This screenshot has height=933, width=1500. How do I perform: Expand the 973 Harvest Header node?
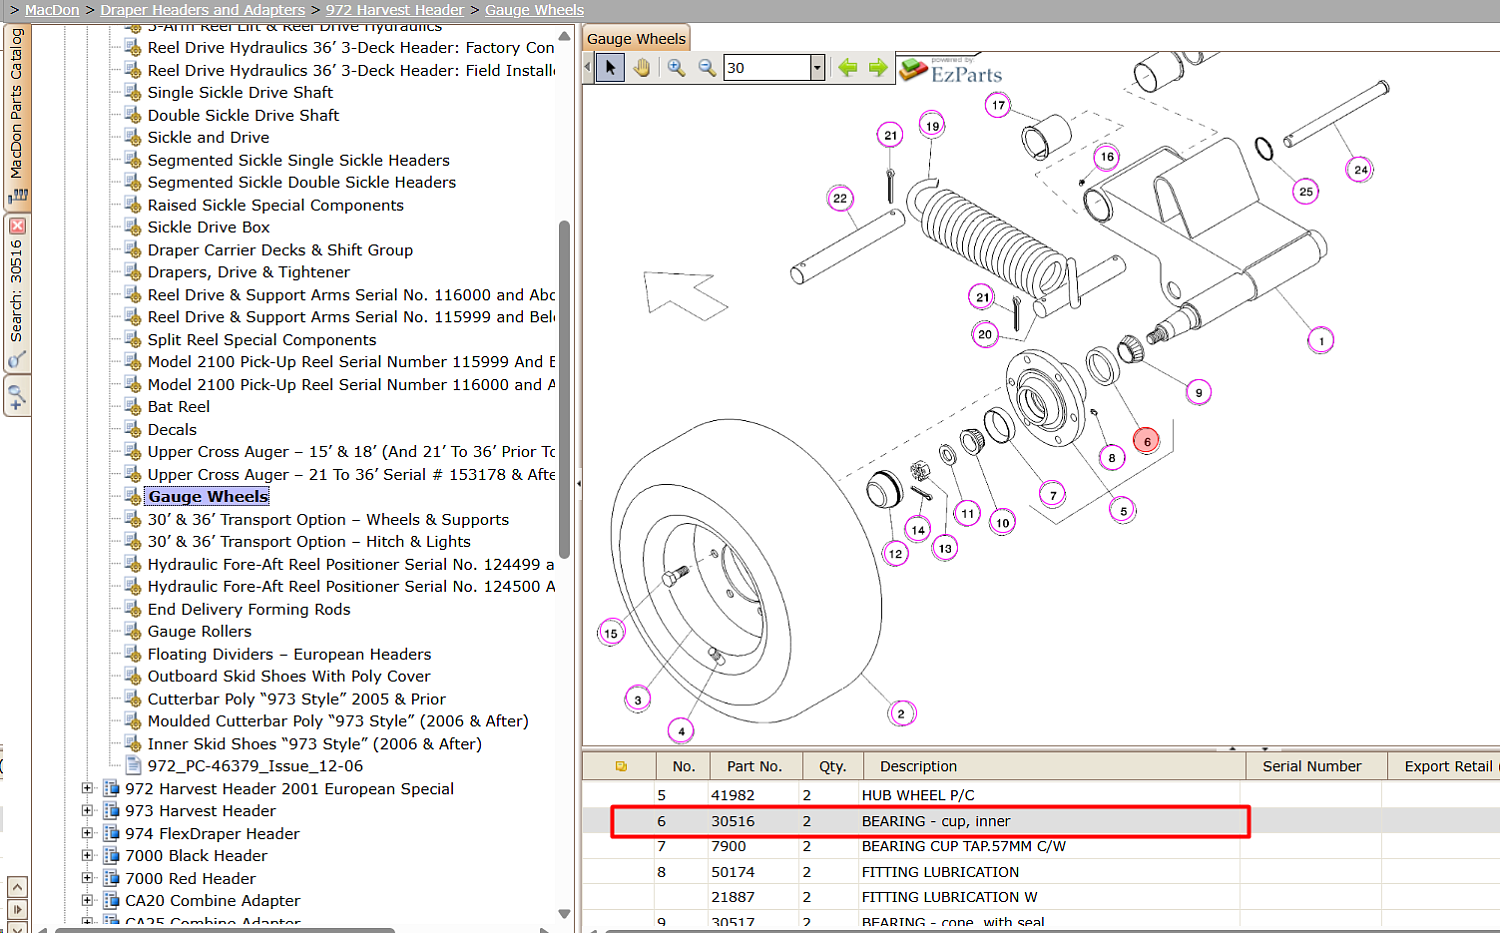pos(87,811)
